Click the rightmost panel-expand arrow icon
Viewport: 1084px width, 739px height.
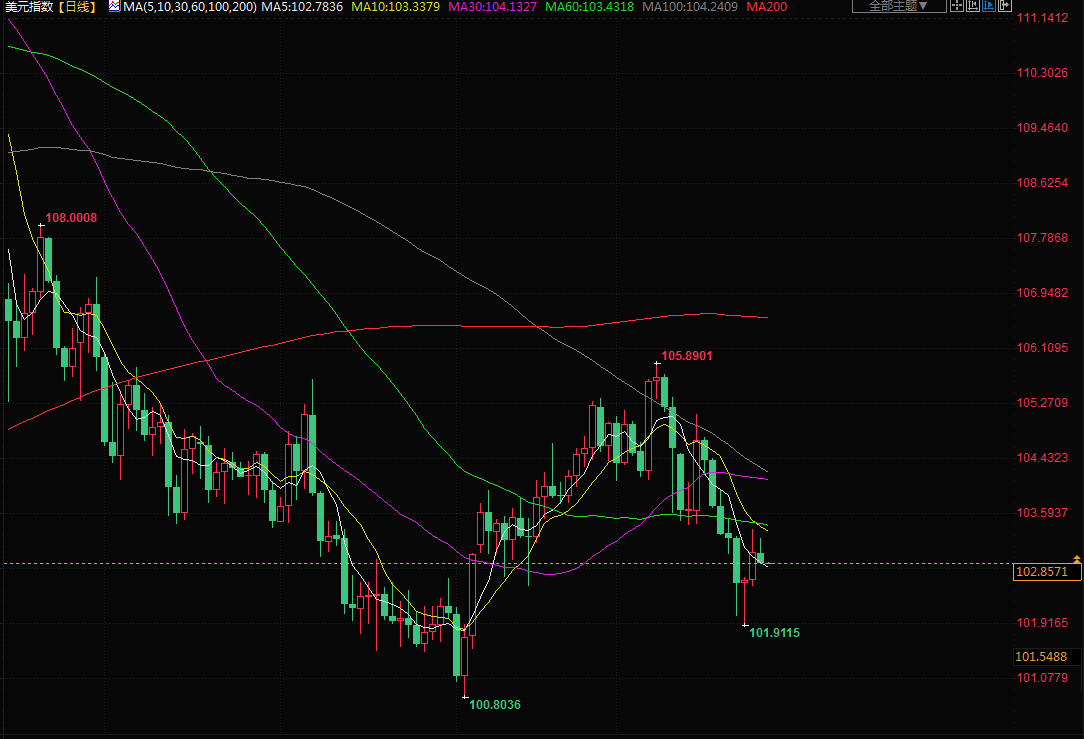pyautogui.click(x=1005, y=6)
